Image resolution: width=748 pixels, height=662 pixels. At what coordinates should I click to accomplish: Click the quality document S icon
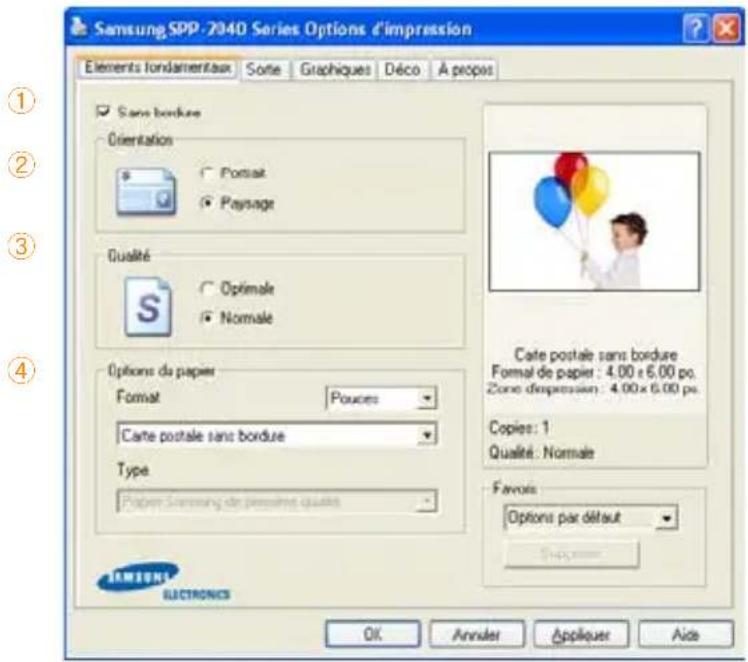(x=148, y=307)
